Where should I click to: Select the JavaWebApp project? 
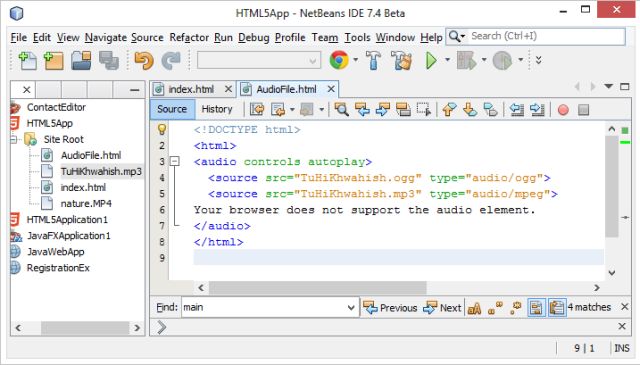[x=56, y=252]
